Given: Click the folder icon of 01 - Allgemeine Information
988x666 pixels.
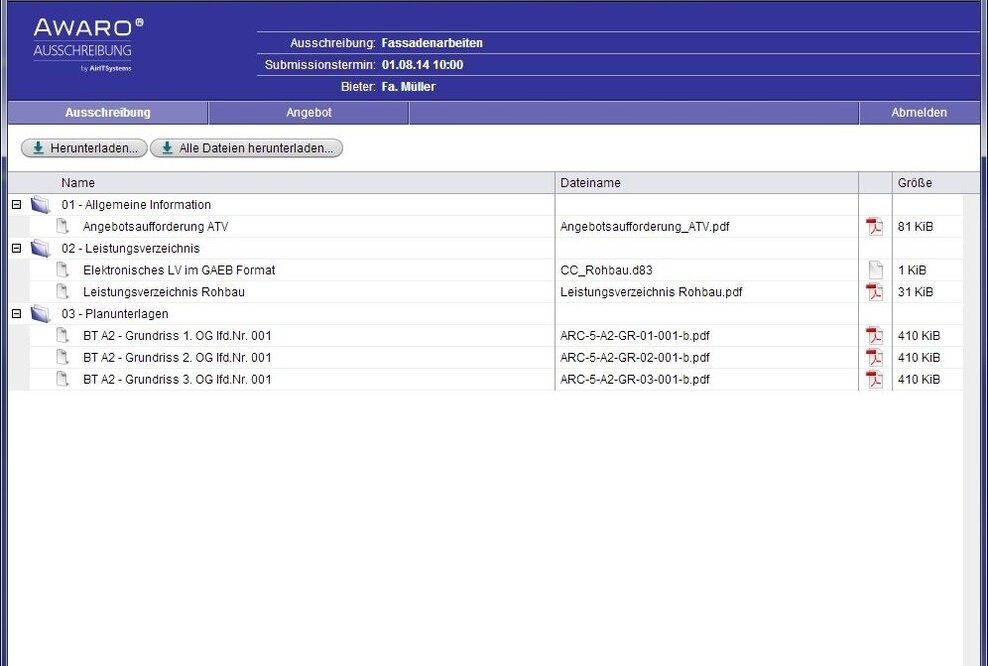Looking at the screenshot, I should 40,205.
